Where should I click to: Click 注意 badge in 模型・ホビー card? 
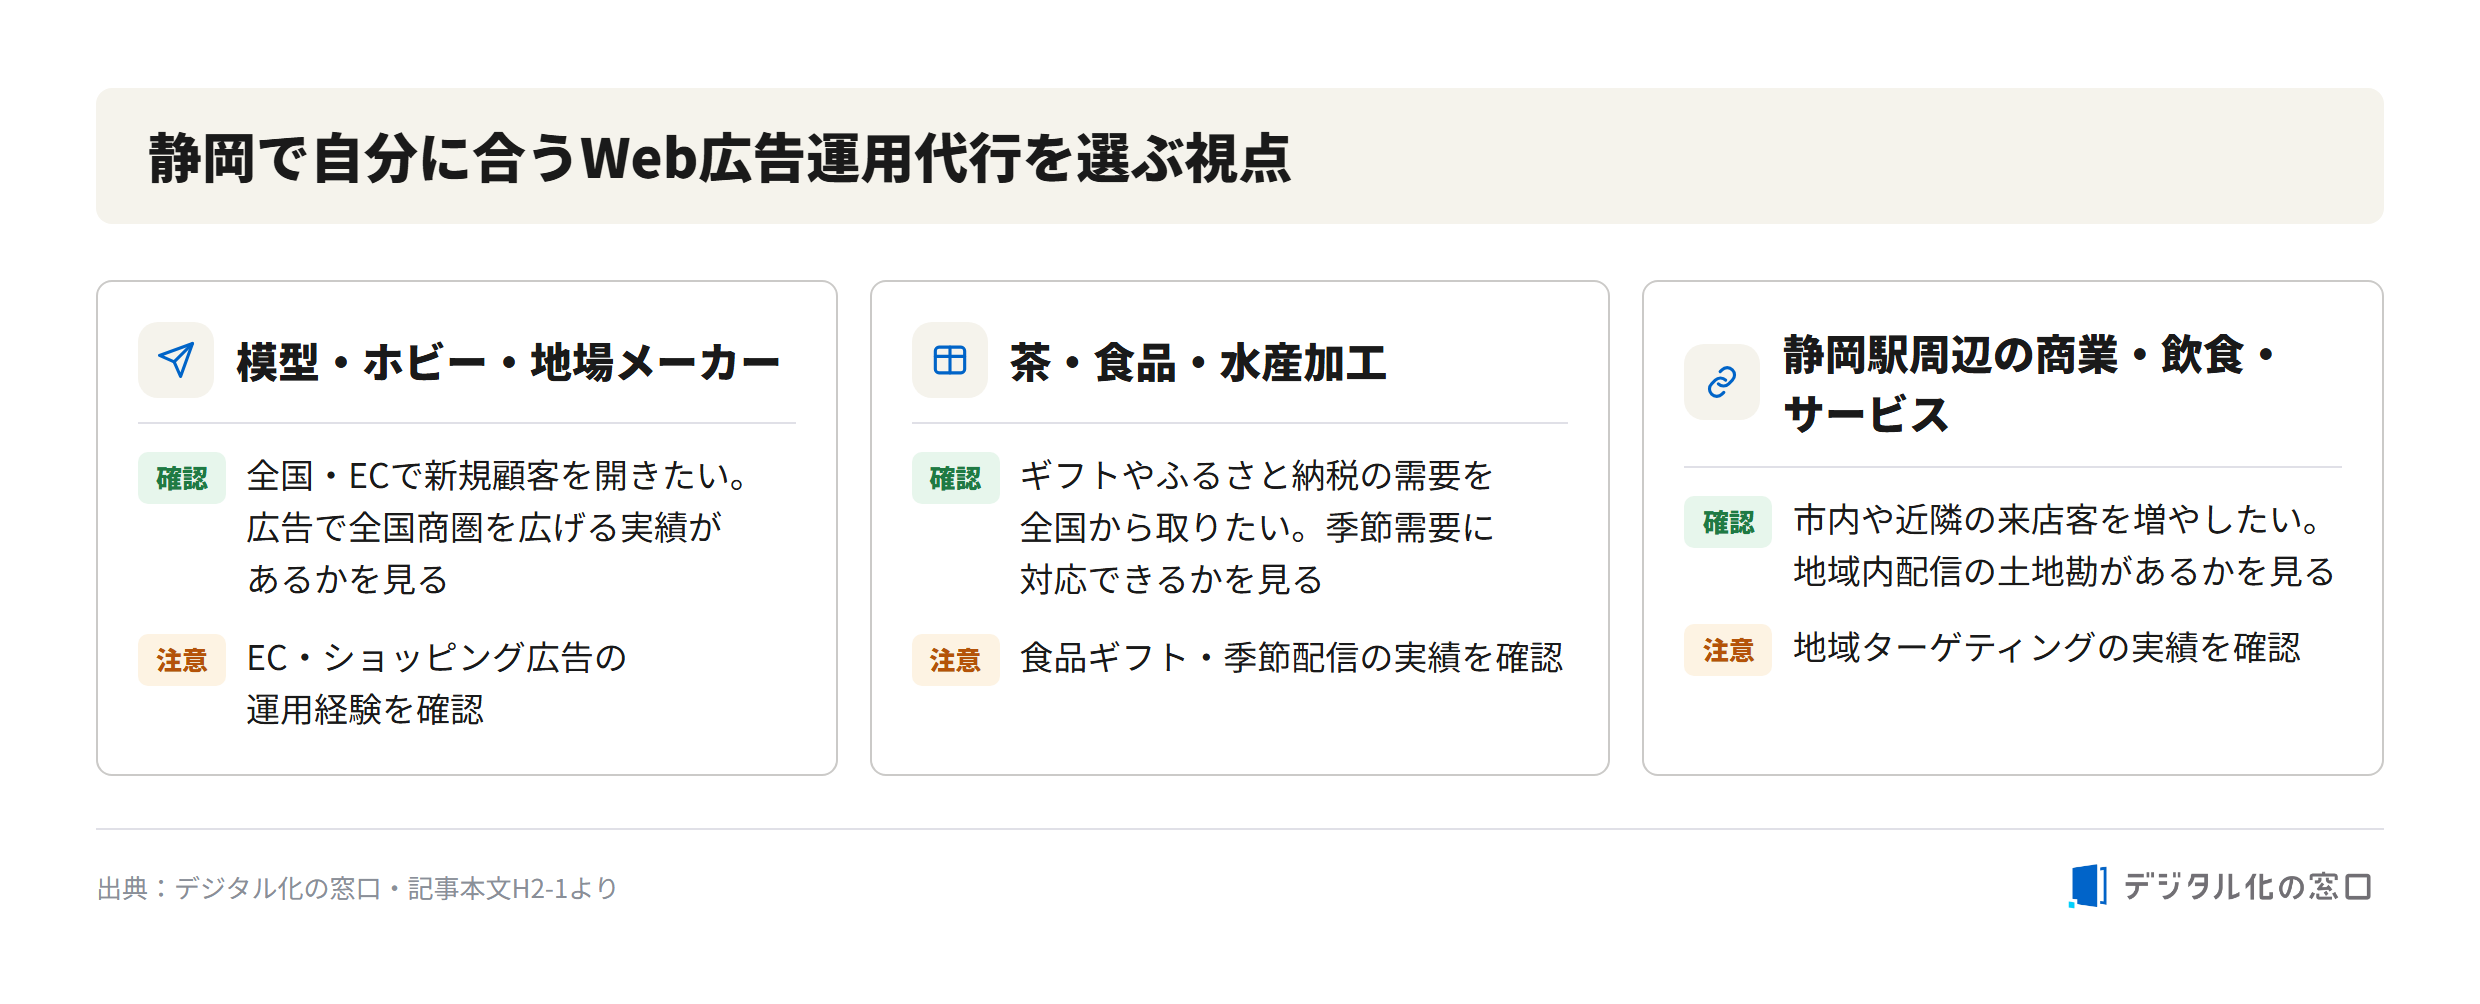[182, 660]
